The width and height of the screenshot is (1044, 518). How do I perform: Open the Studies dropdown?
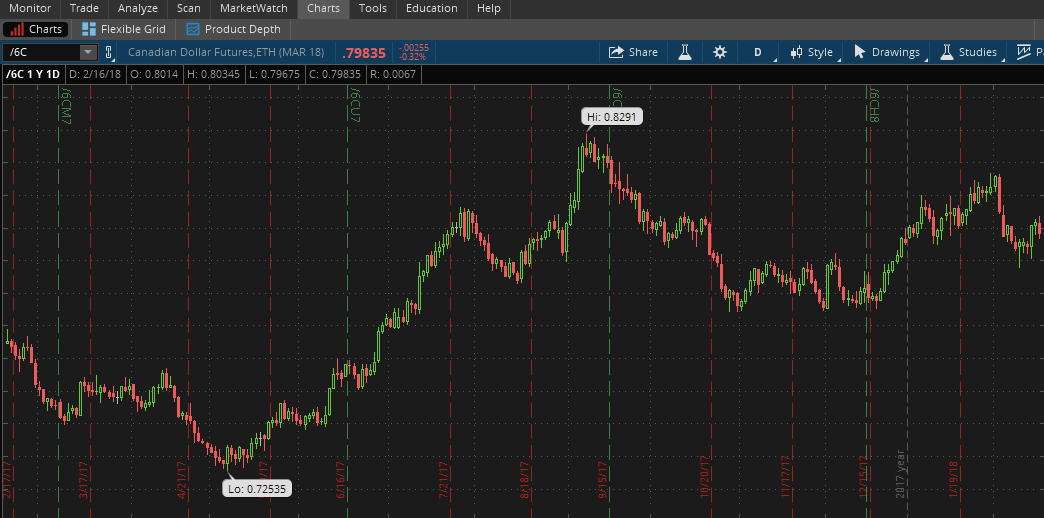coord(969,52)
